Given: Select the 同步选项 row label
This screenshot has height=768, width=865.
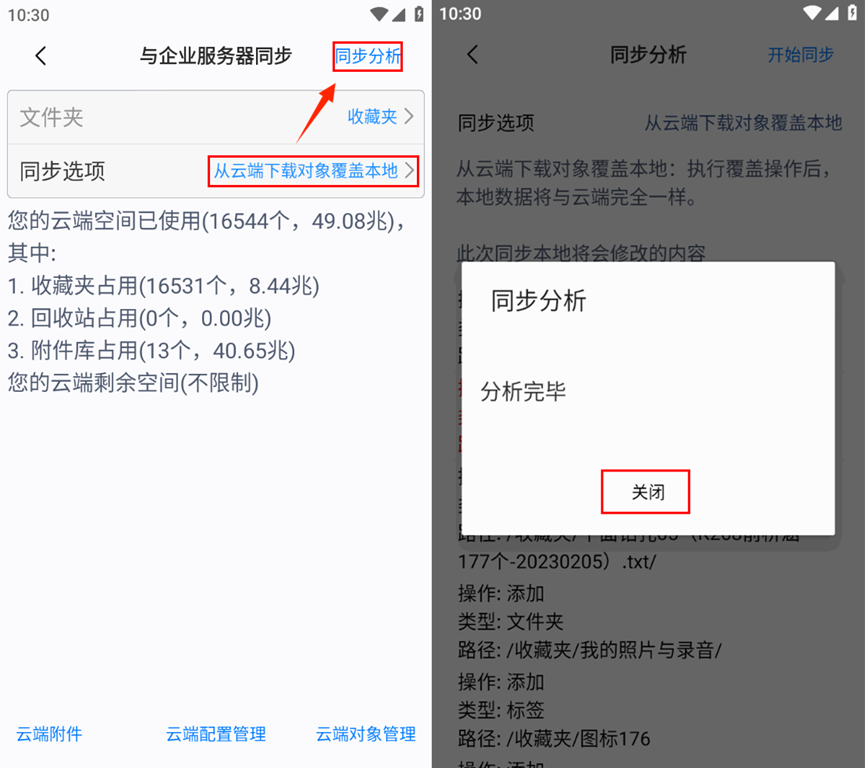Looking at the screenshot, I should pyautogui.click(x=62, y=171).
